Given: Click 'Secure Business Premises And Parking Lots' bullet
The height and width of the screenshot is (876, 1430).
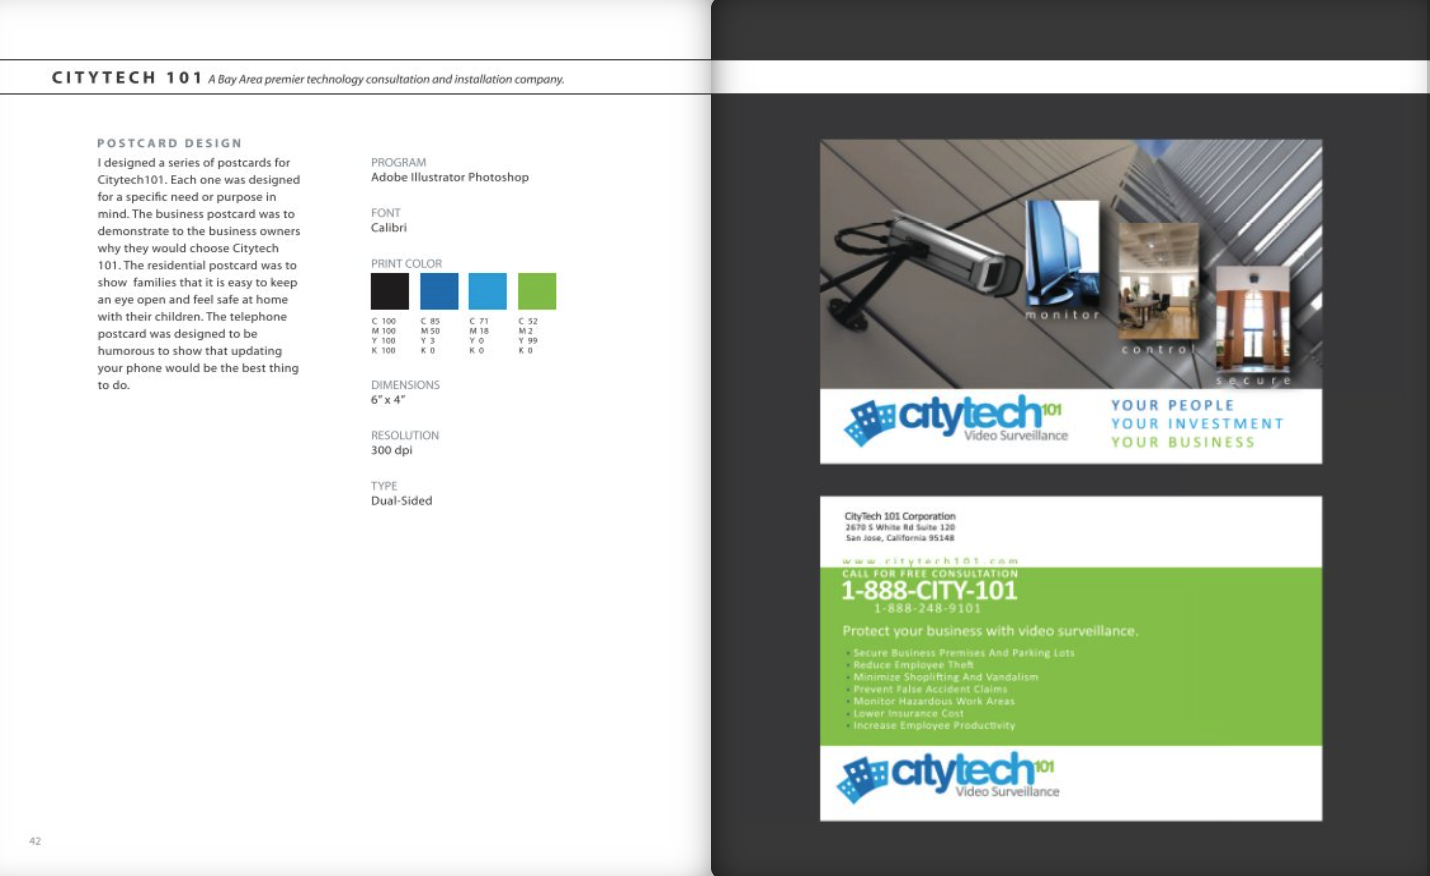Looking at the screenshot, I should 964,653.
